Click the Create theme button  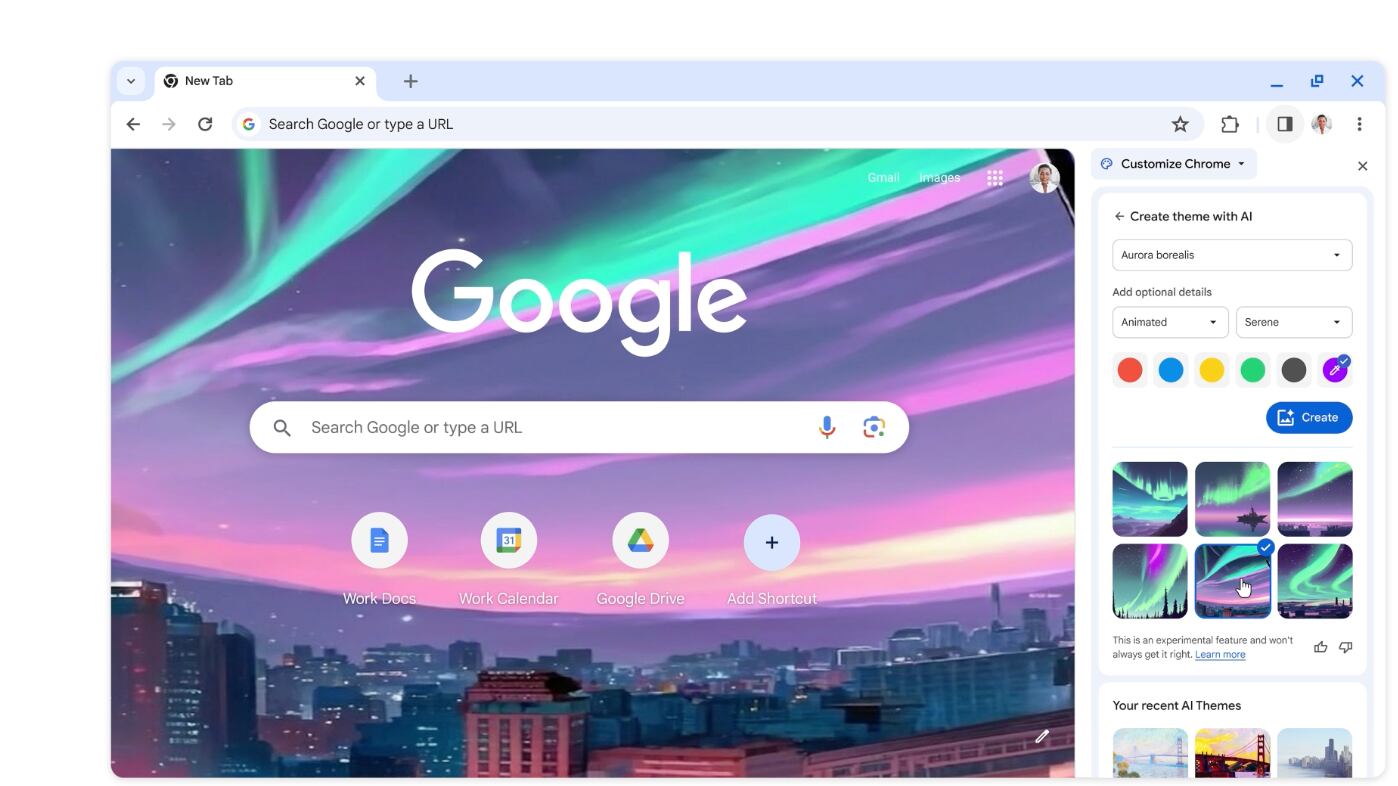coord(1309,418)
